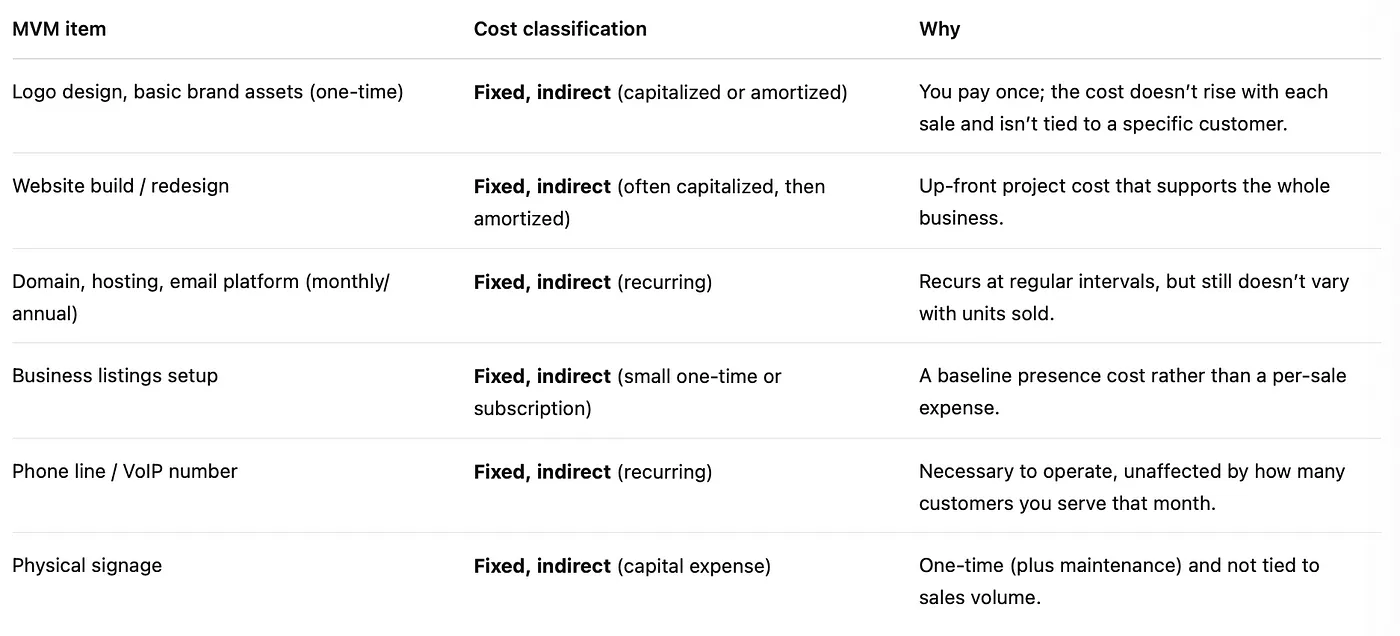The height and width of the screenshot is (636, 1400).
Task: Click the 'often capitalized, then amortized' classification
Action: (650, 202)
